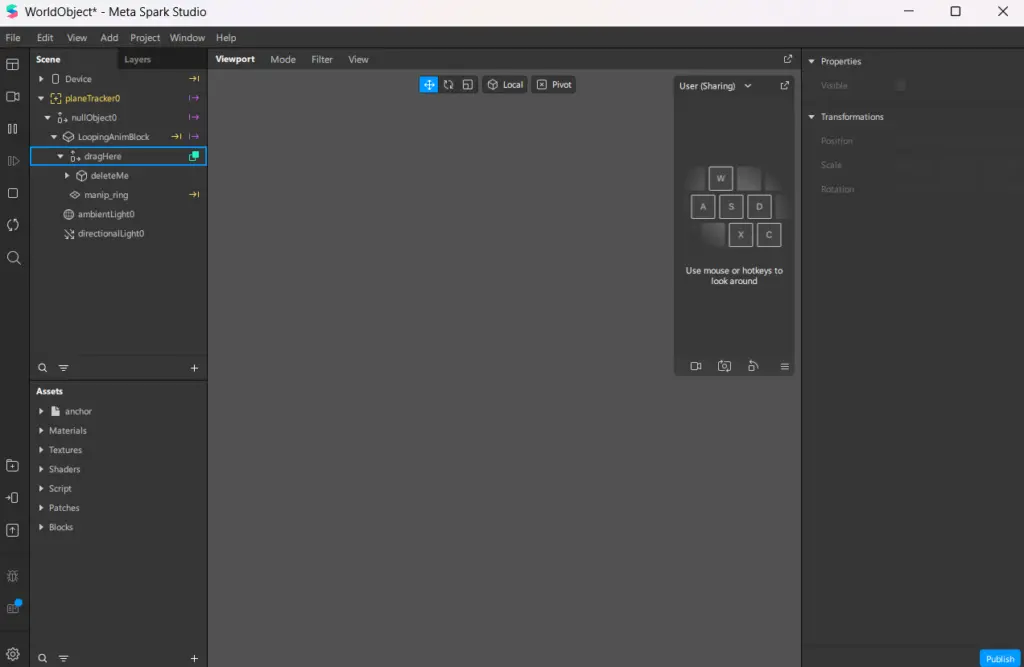Activate the Move tool toggle

click(428, 84)
